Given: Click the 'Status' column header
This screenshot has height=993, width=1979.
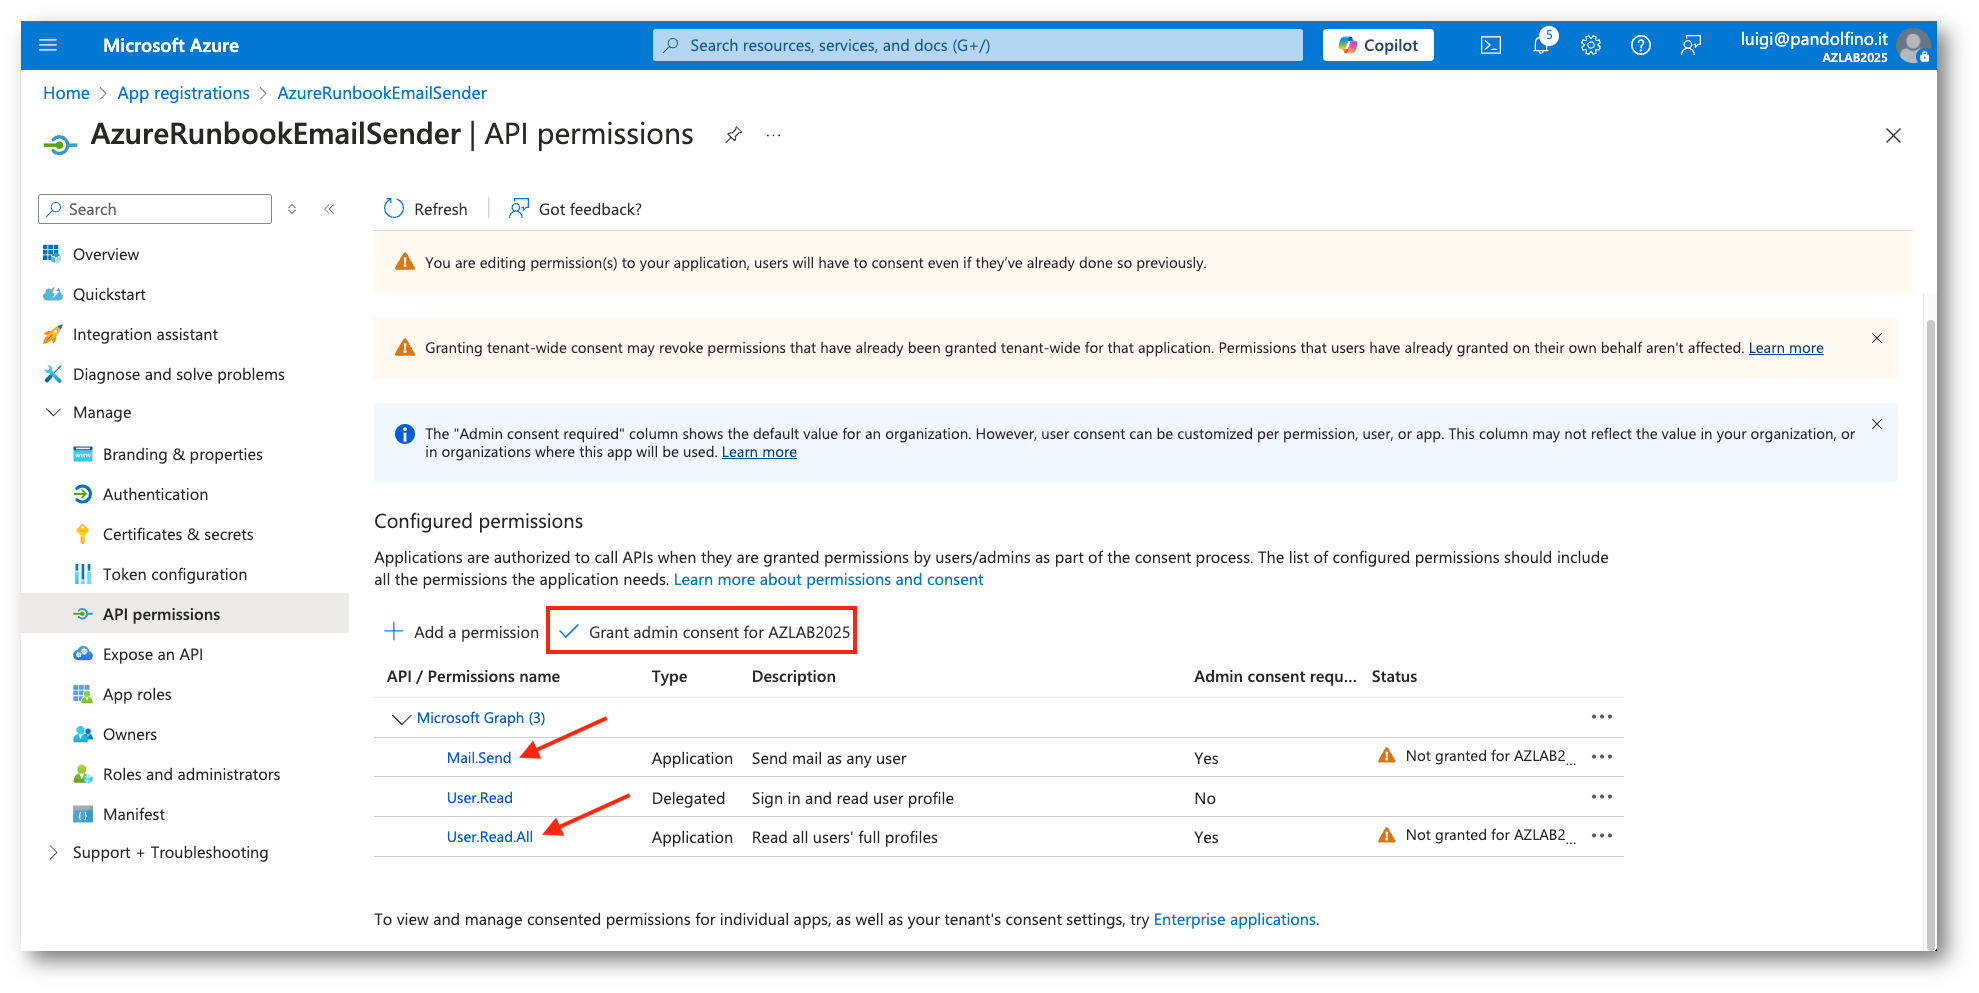Looking at the screenshot, I should pos(1394,676).
